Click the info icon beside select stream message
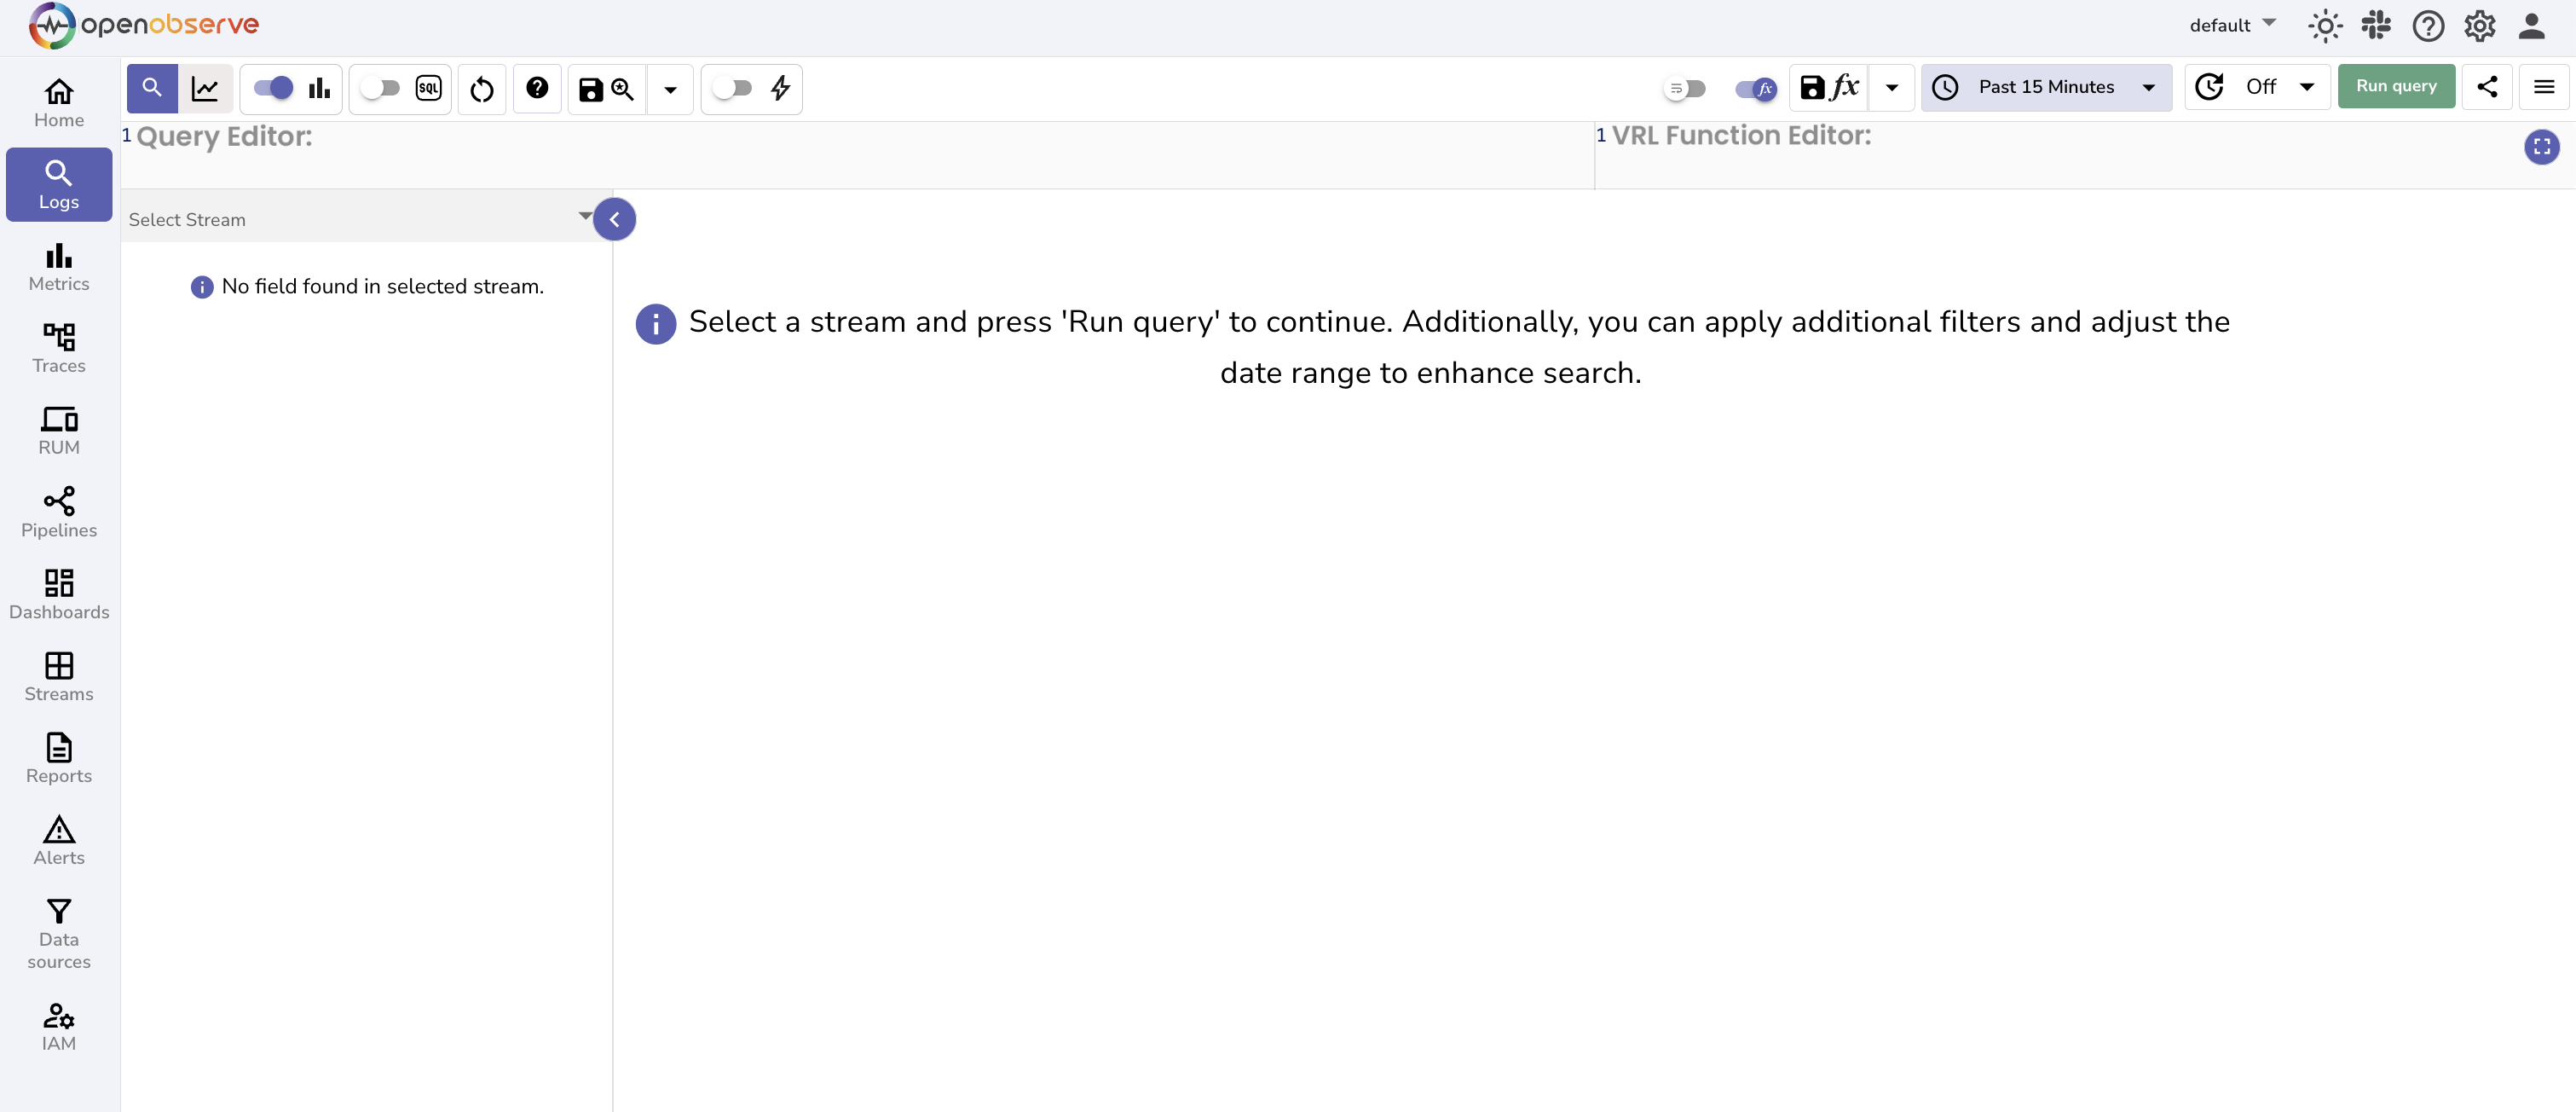 pyautogui.click(x=656, y=324)
